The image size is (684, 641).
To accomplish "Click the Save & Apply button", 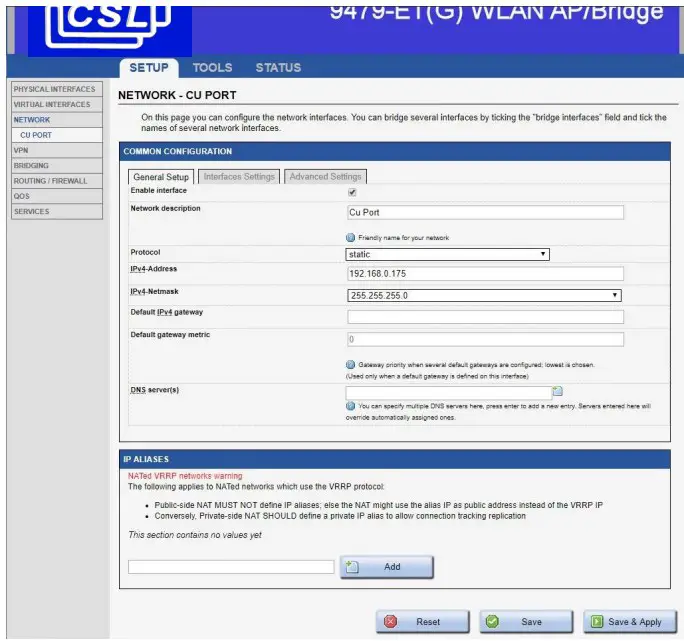I will (x=630, y=621).
